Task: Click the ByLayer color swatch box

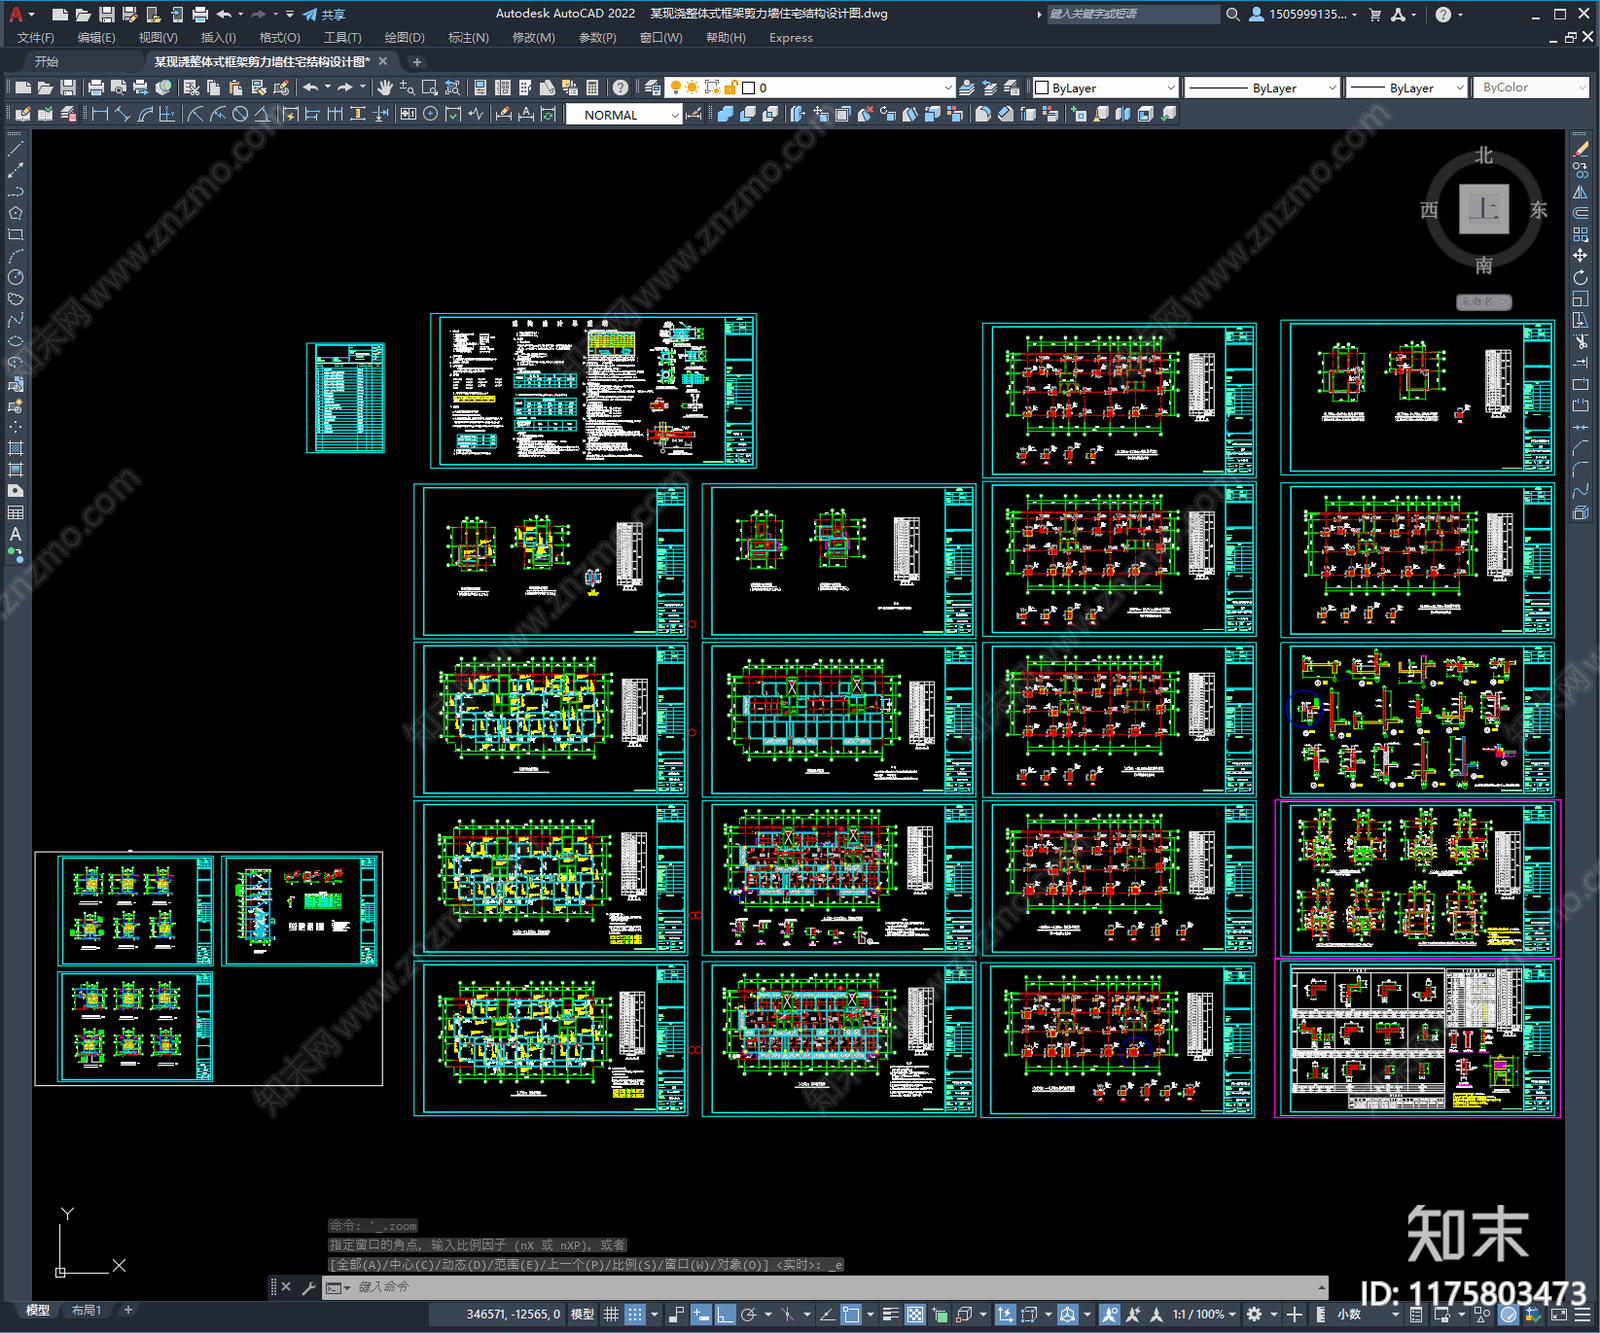Action: click(1041, 88)
